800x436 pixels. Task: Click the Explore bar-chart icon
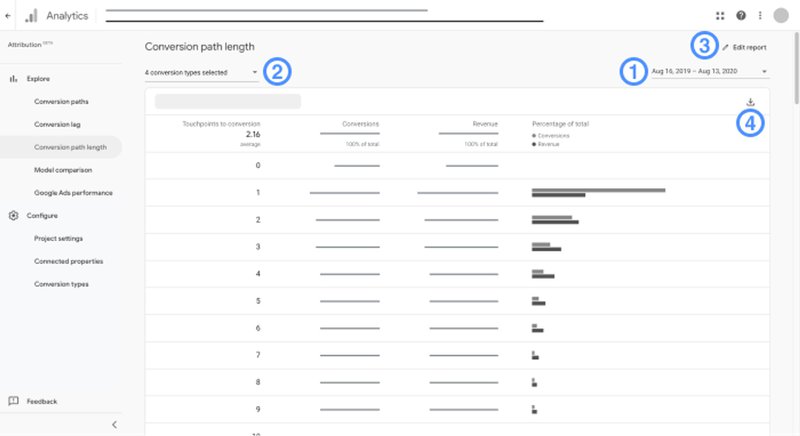click(14, 79)
